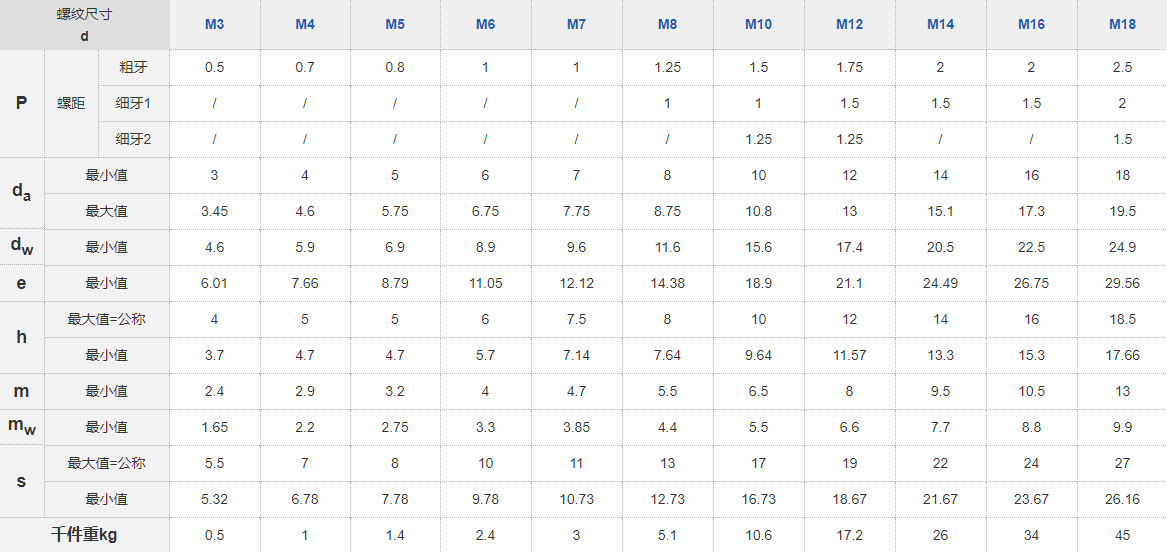The width and height of the screenshot is (1167, 552).
Task: Open the M14 thread size link
Action: coord(940,25)
